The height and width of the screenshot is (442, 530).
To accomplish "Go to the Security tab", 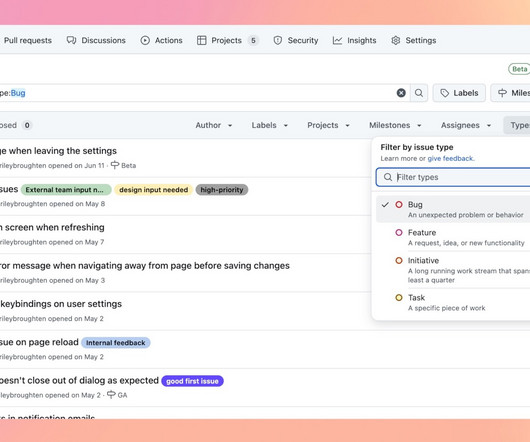I will point(296,41).
